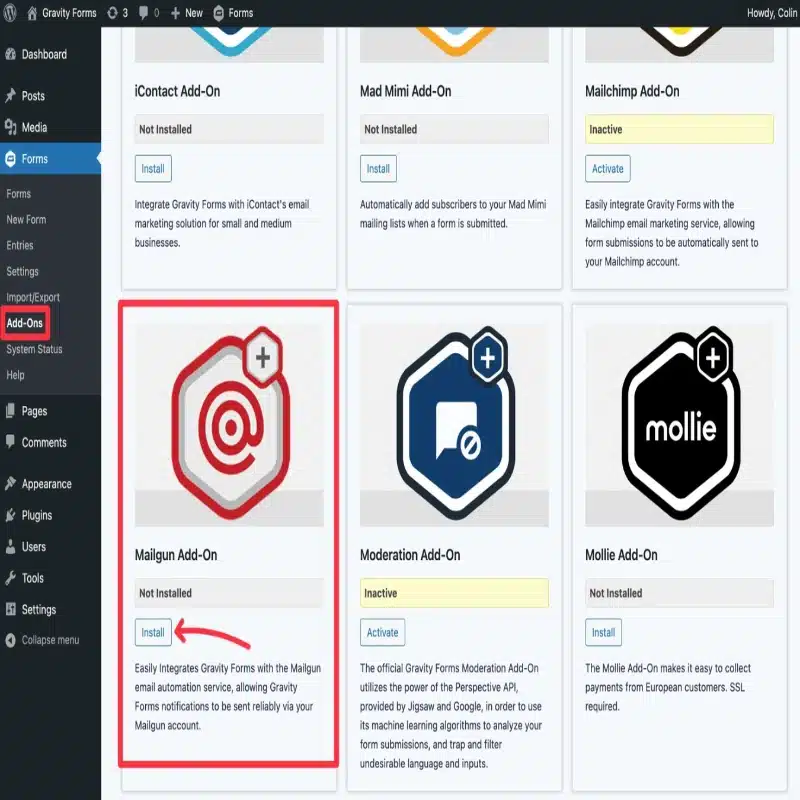Image resolution: width=800 pixels, height=800 pixels.
Task: Open Import/Export in the Forms submenu
Action: click(x=33, y=297)
